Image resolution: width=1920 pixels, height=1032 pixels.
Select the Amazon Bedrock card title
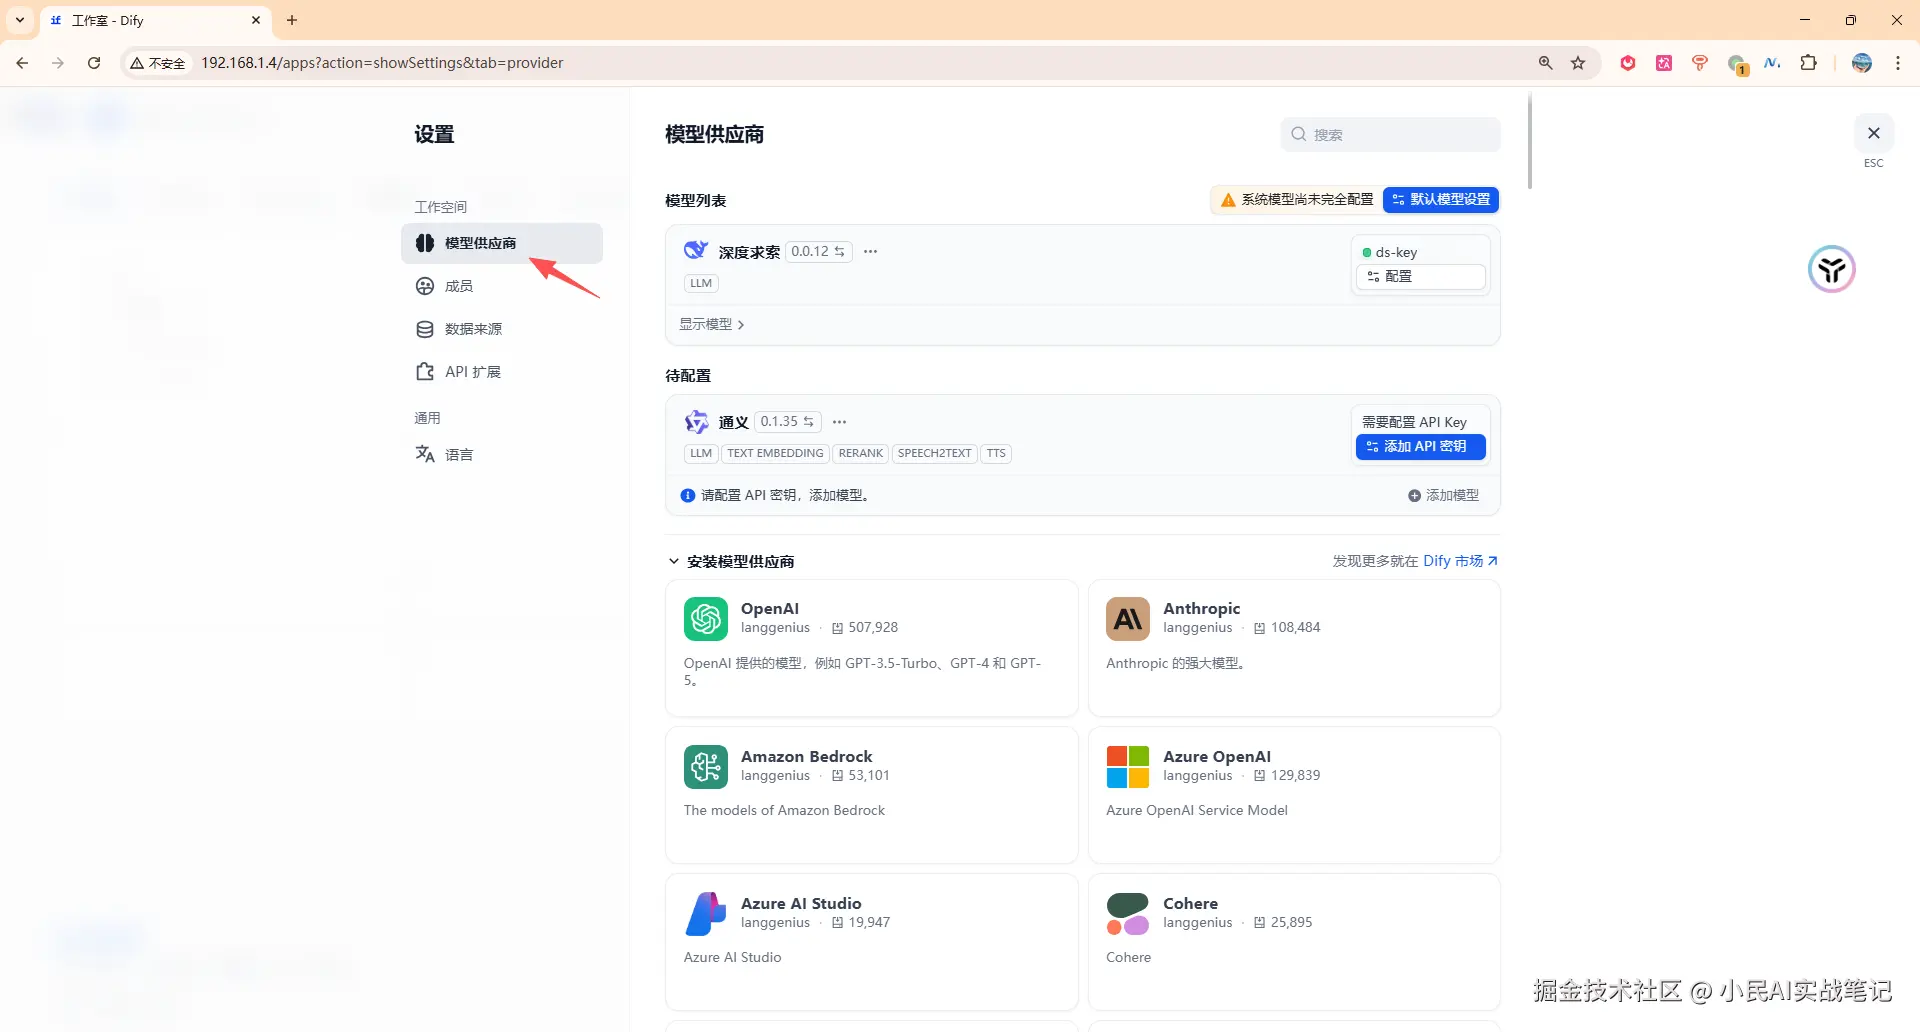click(807, 757)
